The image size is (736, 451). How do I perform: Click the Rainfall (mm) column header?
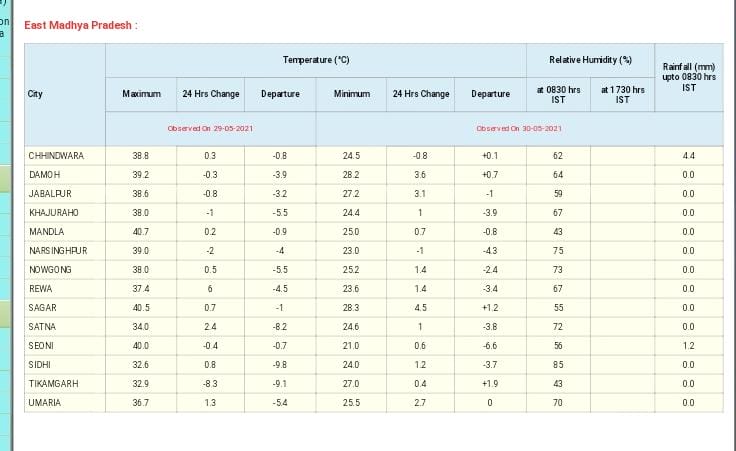pyautogui.click(x=689, y=77)
